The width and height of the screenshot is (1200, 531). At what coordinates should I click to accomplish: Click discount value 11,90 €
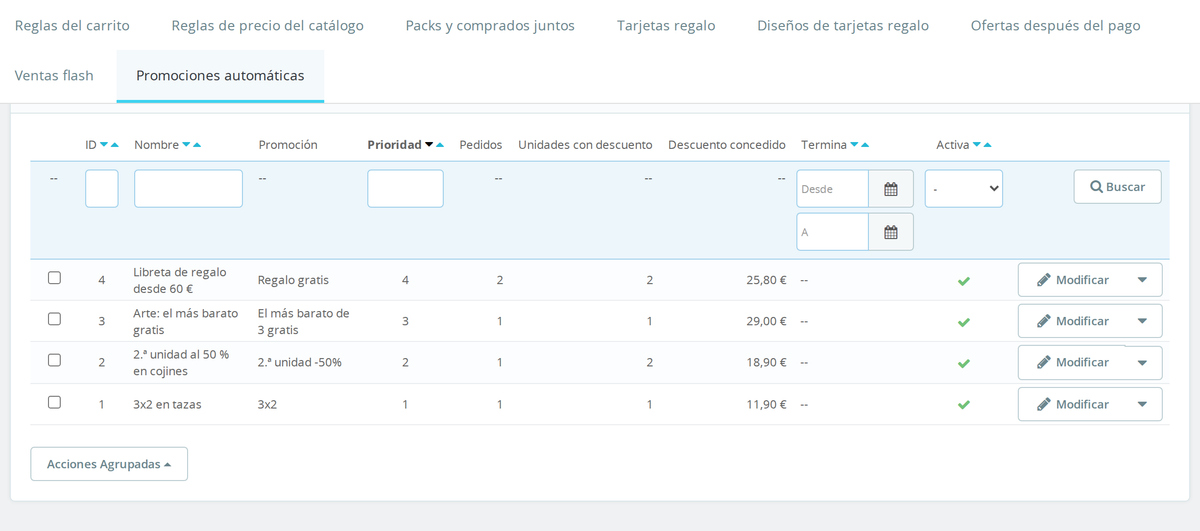[766, 404]
